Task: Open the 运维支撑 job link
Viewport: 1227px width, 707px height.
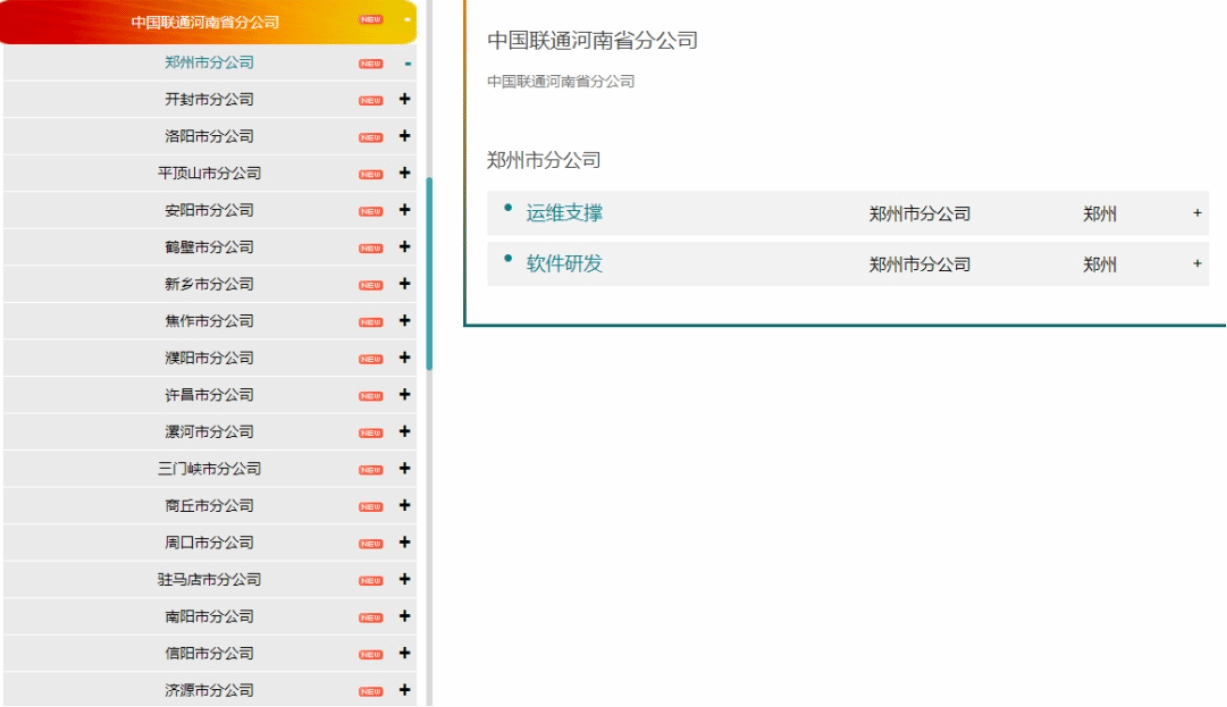Action: [x=565, y=213]
